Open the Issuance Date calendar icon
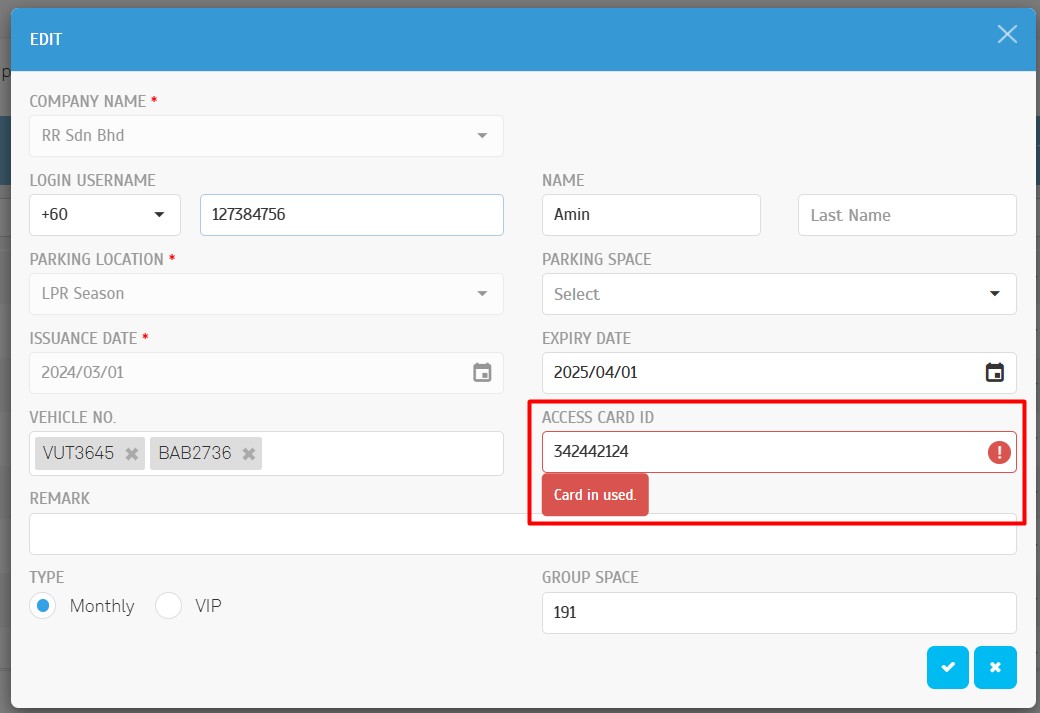 click(x=482, y=373)
